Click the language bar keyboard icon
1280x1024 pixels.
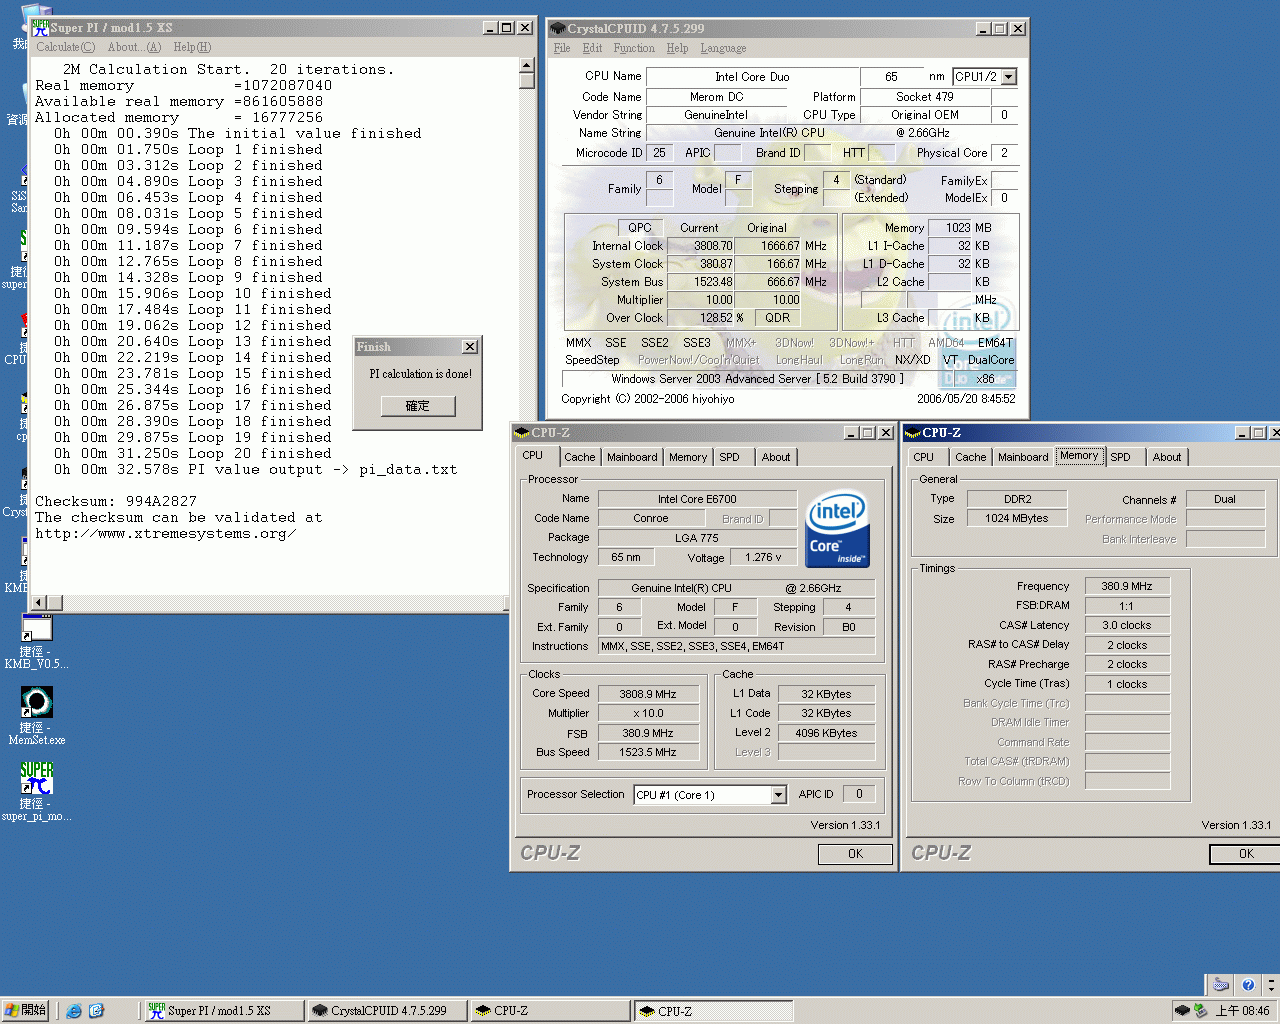click(1221, 985)
